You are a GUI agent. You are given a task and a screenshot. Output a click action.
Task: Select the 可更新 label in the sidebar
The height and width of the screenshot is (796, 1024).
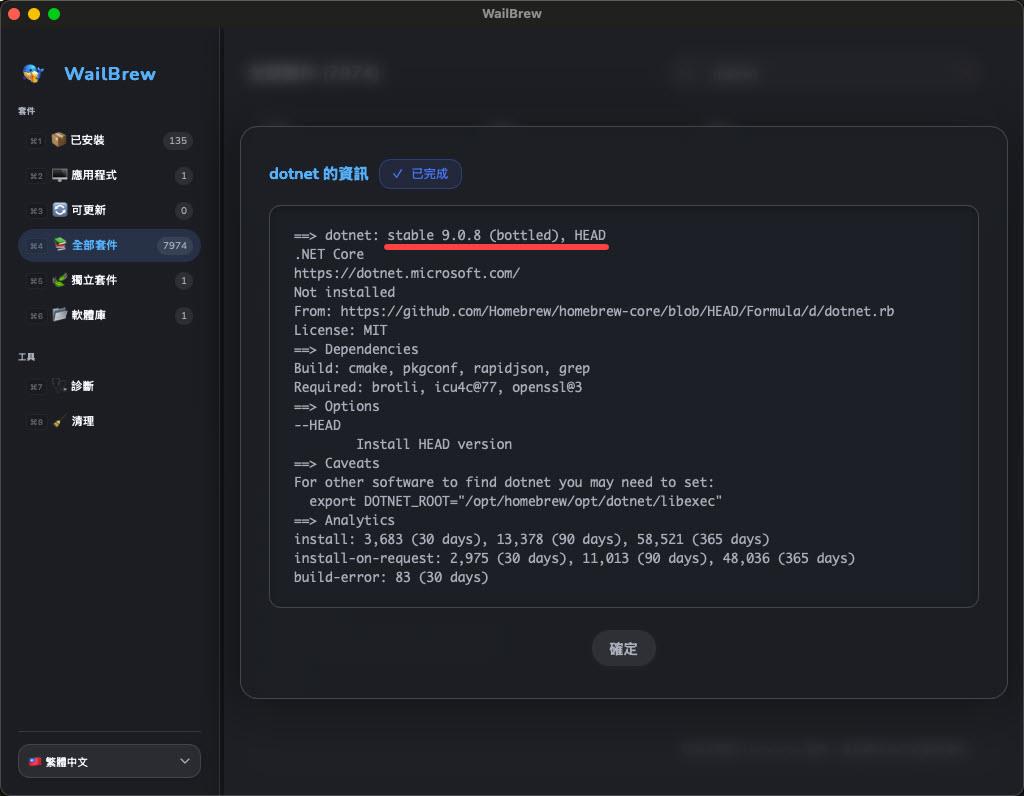89,210
